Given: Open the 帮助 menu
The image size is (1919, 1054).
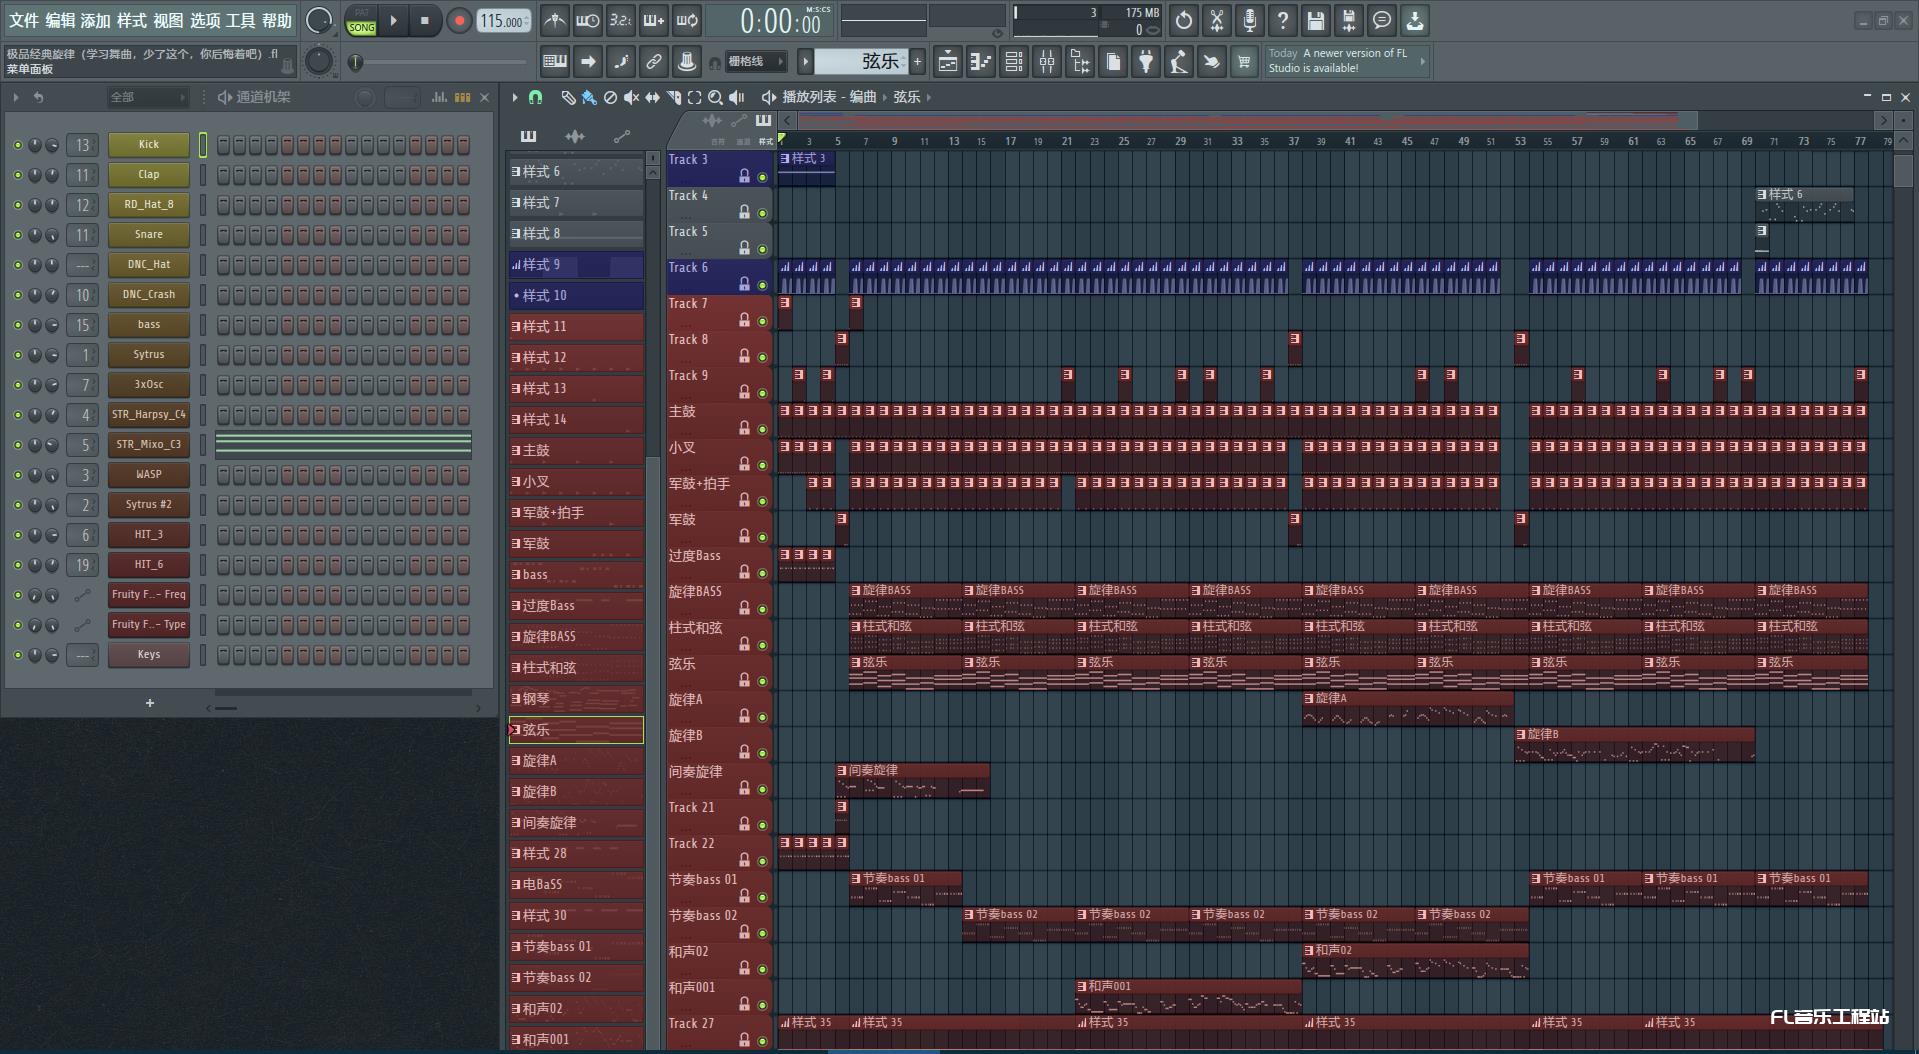Looking at the screenshot, I should click(277, 20).
